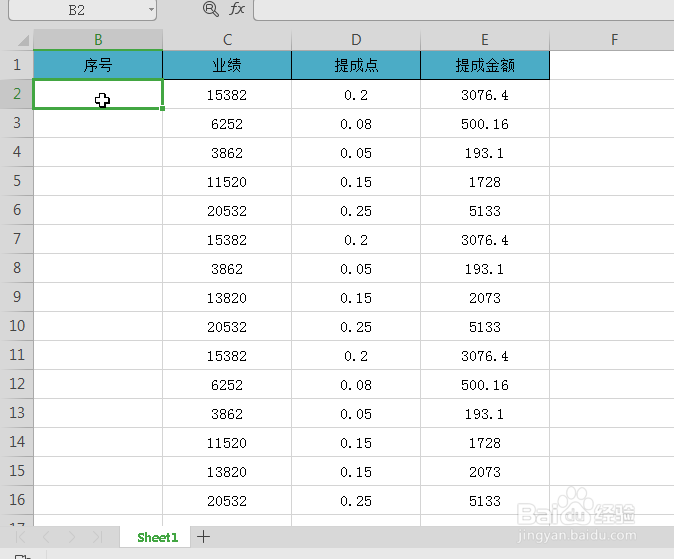Select cell E6 containing 5133
The height and width of the screenshot is (559, 674).
[x=485, y=211]
